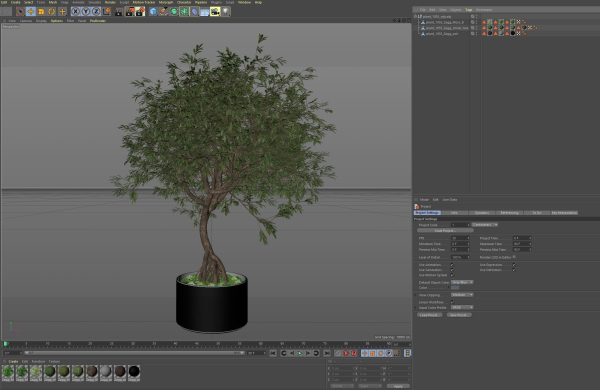The width and height of the screenshot is (600, 390).
Task: Go to start of animation
Action: [x=273, y=353]
